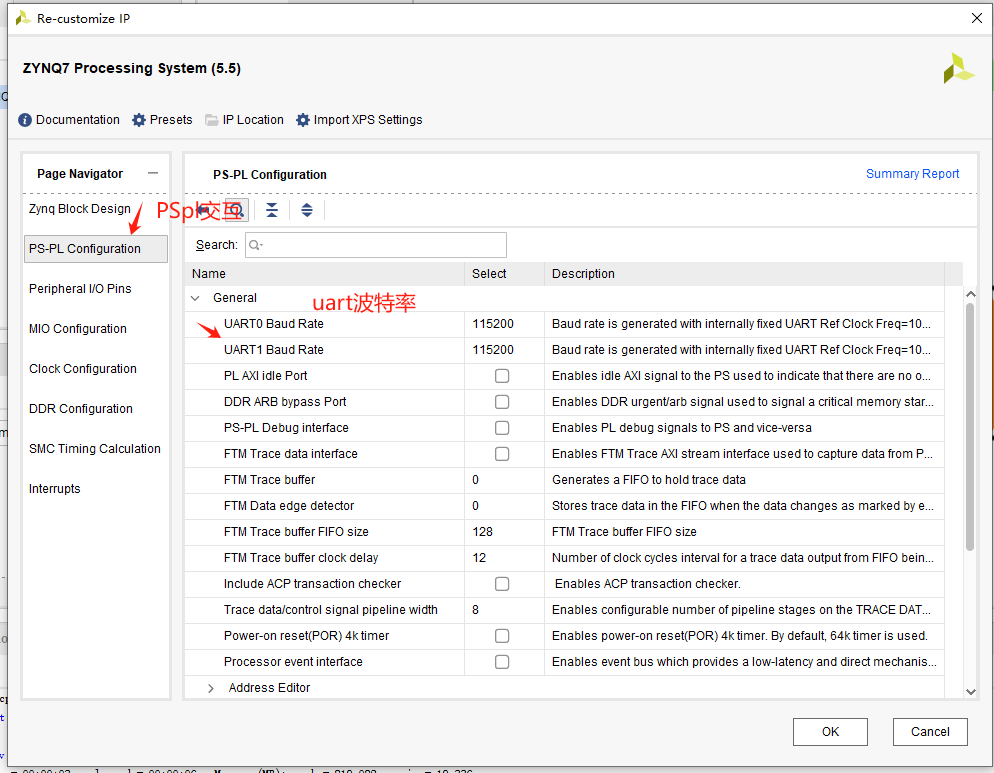This screenshot has height=773, width=994.
Task: Select the FTM Trace buffer value 0
Action: point(504,480)
